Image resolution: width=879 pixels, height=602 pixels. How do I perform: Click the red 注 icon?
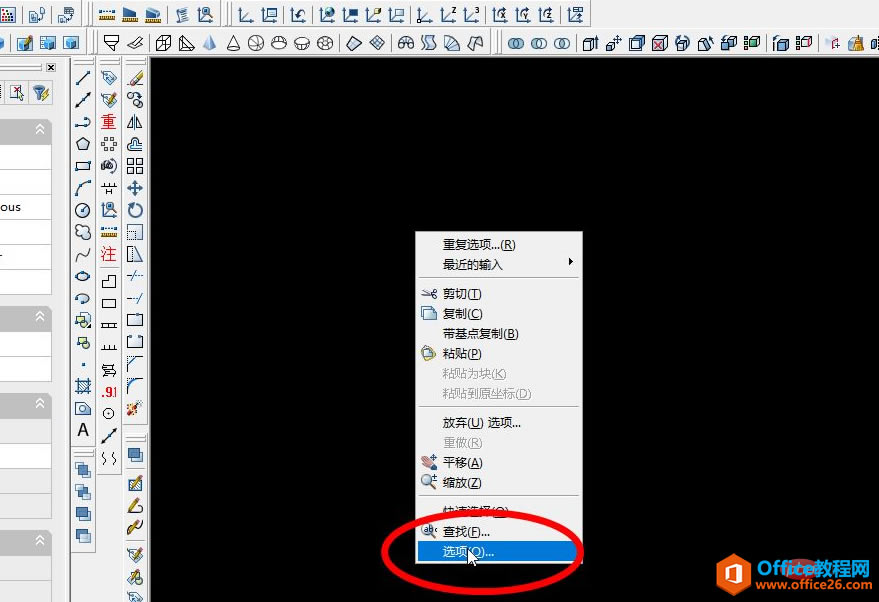(109, 254)
